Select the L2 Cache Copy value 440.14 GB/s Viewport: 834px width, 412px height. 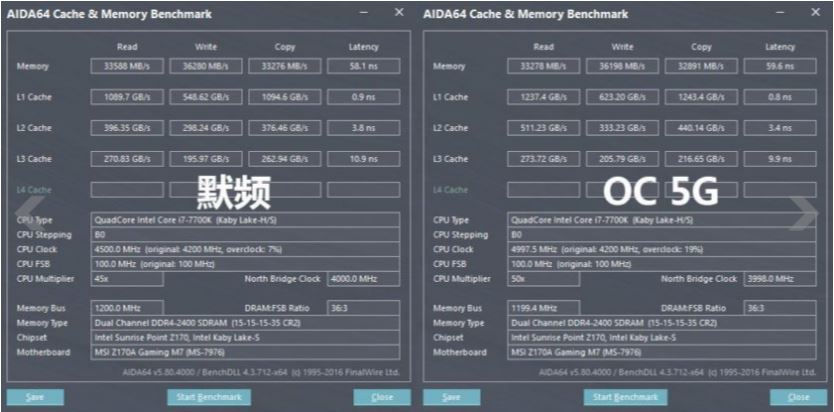[701, 128]
